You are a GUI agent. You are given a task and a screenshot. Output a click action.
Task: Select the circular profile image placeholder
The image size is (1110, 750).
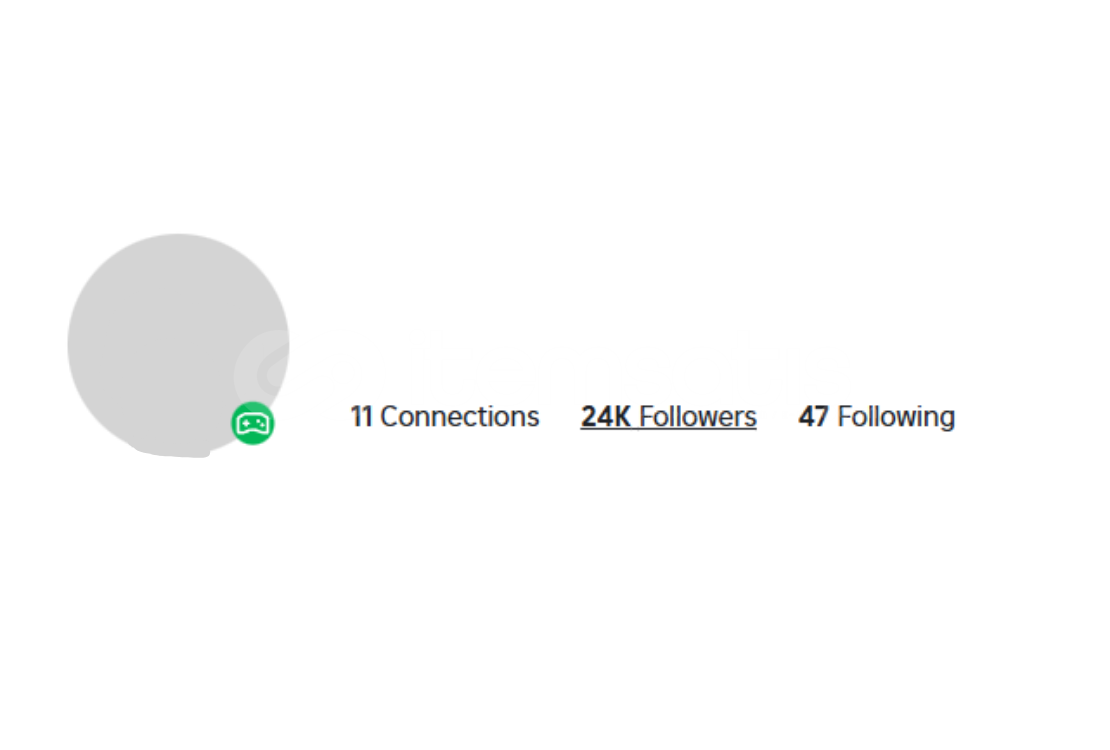coord(178,346)
